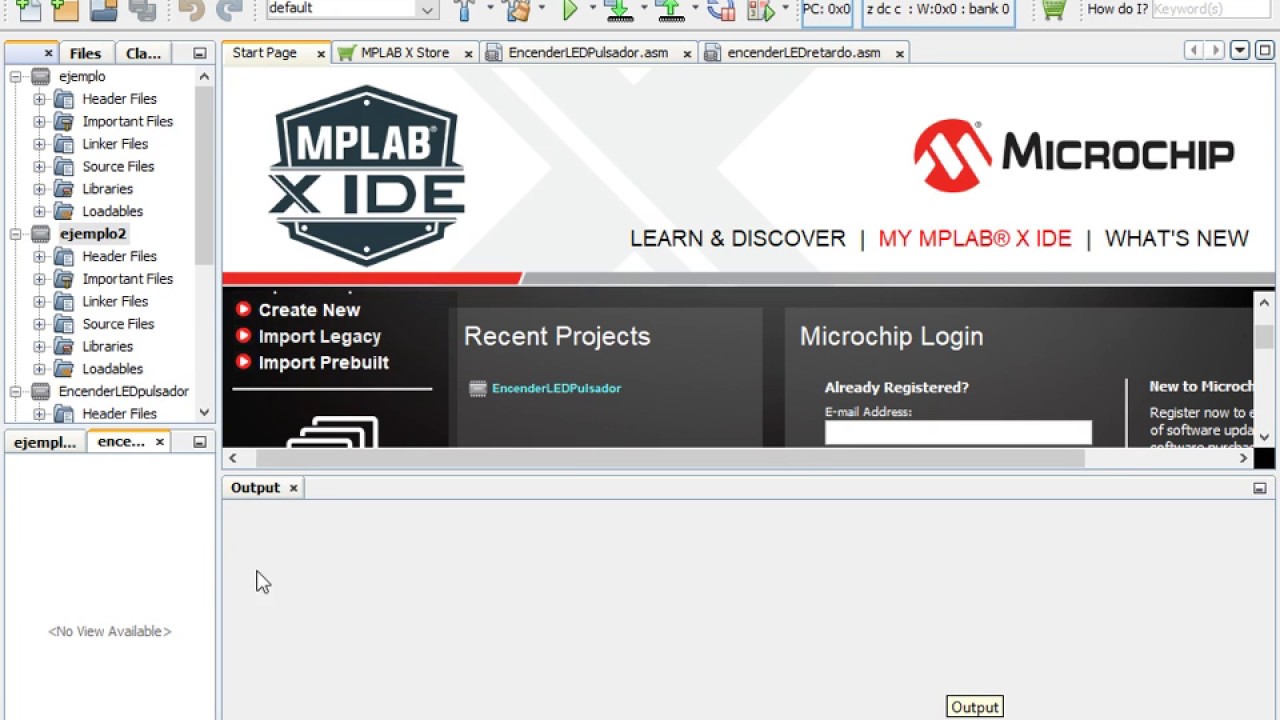Image resolution: width=1280 pixels, height=720 pixels.
Task: Close the Output tab
Action: pyautogui.click(x=293, y=488)
